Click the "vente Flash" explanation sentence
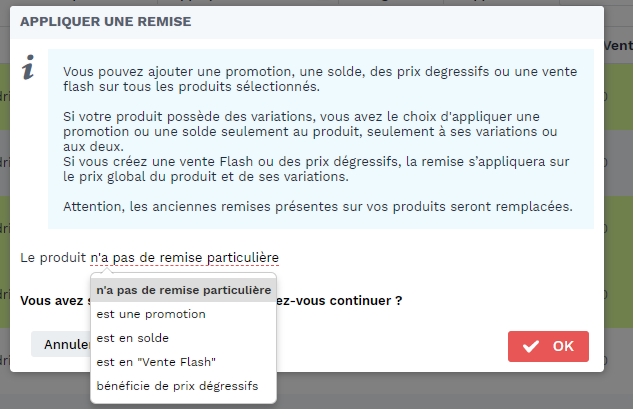 [316, 169]
